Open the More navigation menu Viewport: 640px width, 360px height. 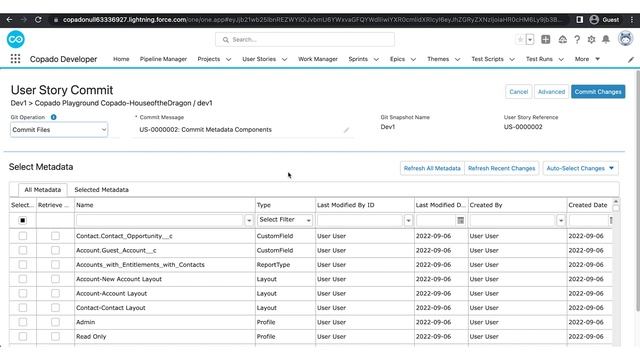(x=587, y=59)
